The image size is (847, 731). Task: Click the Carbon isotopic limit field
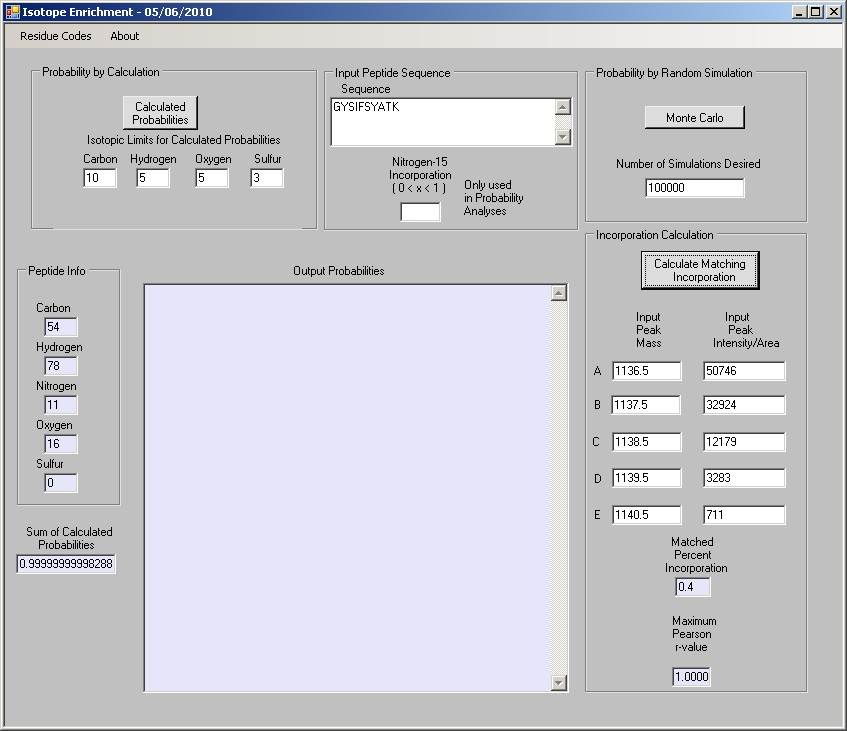click(100, 178)
